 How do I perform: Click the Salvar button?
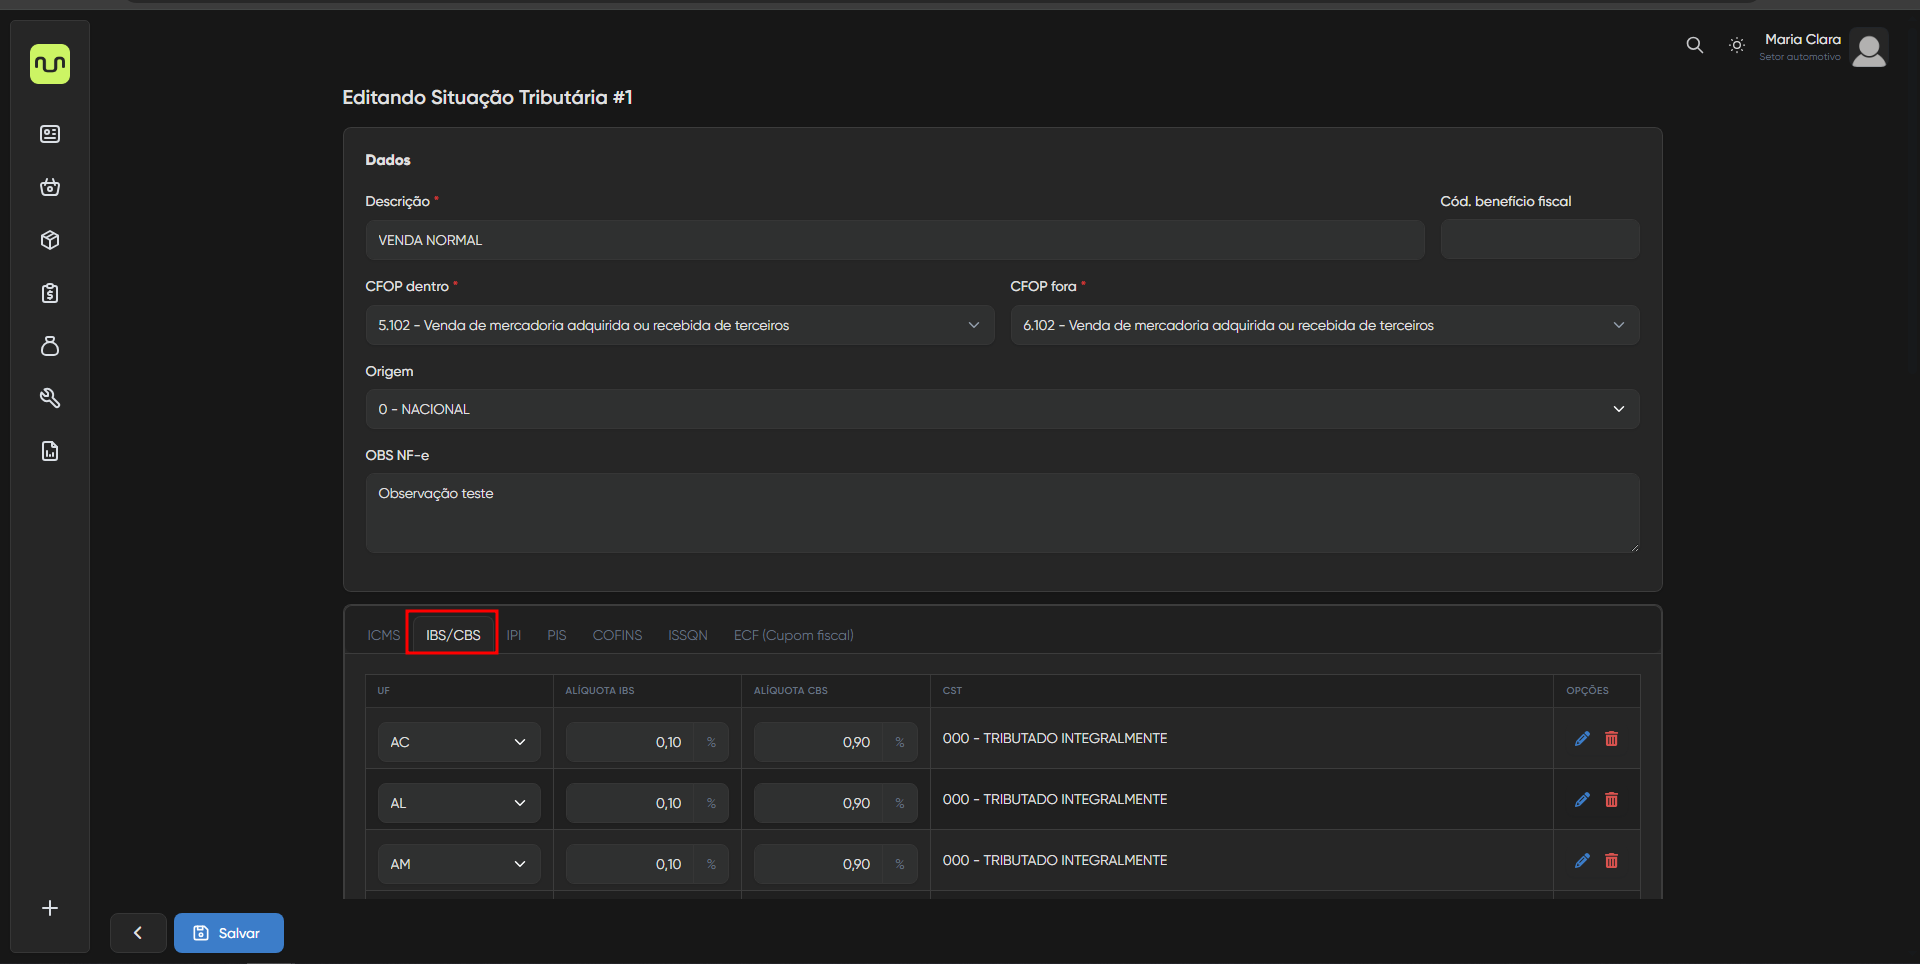tap(229, 933)
